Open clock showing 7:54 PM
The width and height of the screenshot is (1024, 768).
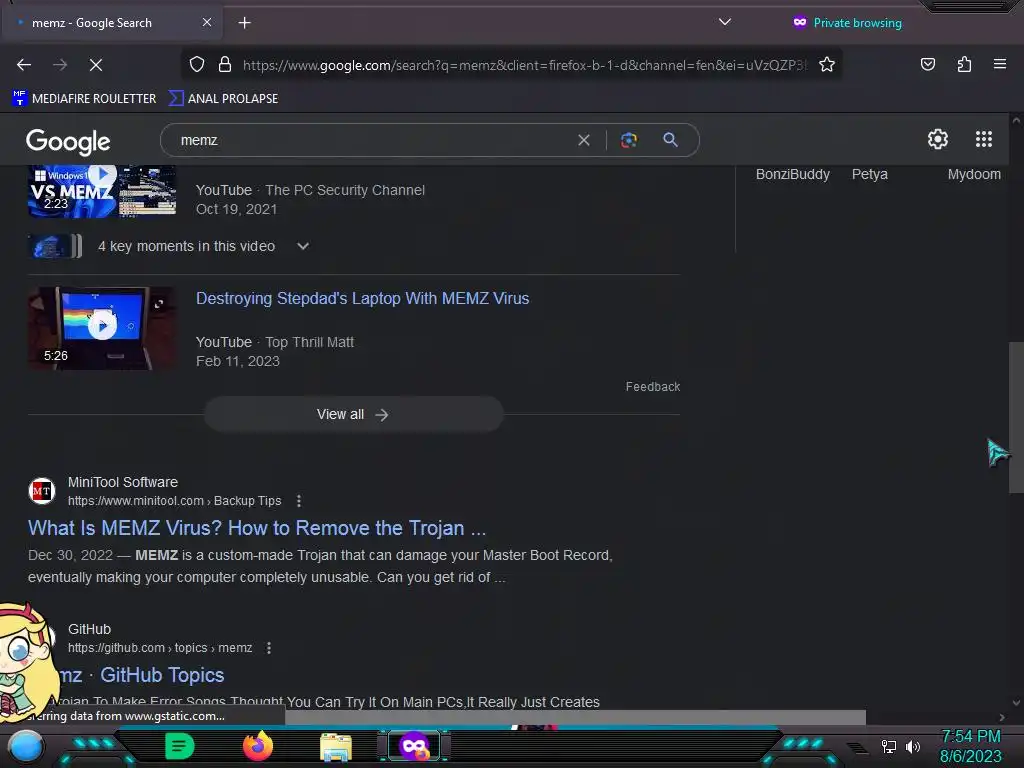(x=970, y=737)
